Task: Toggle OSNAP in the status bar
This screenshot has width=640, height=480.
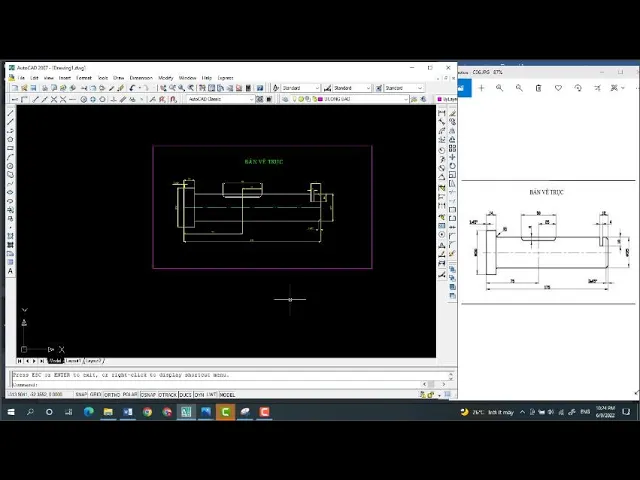Action: click(x=146, y=395)
